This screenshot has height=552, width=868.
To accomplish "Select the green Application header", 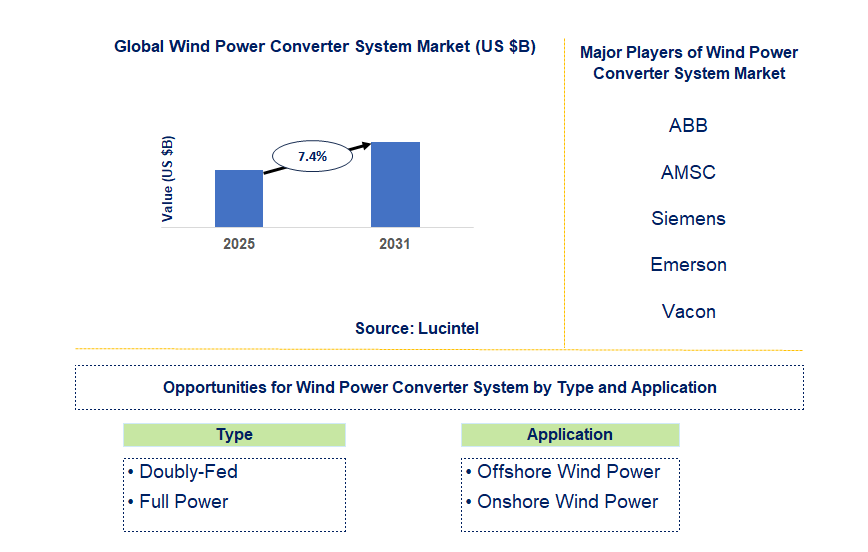I will tap(570, 435).
